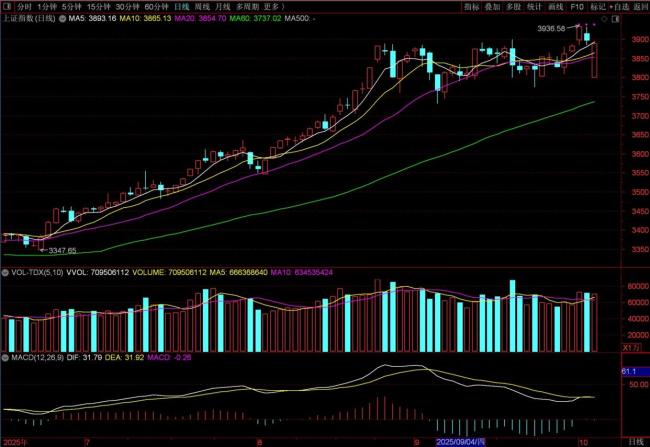Open the 指标 indicators menu
Image resolution: width=650 pixels, height=447 pixels.
pos(471,6)
